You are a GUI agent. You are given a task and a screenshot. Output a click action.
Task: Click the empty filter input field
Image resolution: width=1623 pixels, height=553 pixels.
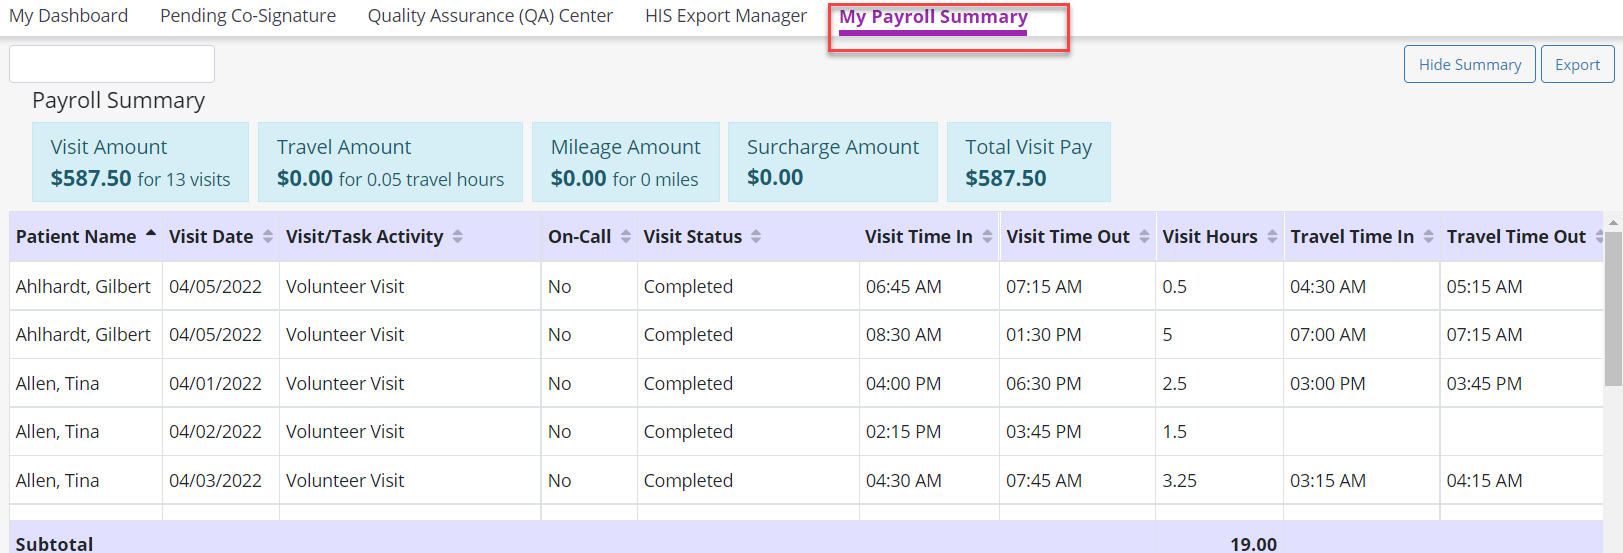click(x=112, y=64)
